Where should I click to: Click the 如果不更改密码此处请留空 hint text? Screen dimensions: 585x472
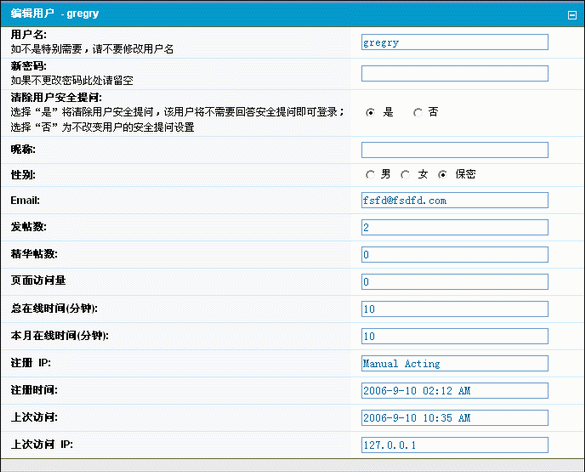pos(72,81)
